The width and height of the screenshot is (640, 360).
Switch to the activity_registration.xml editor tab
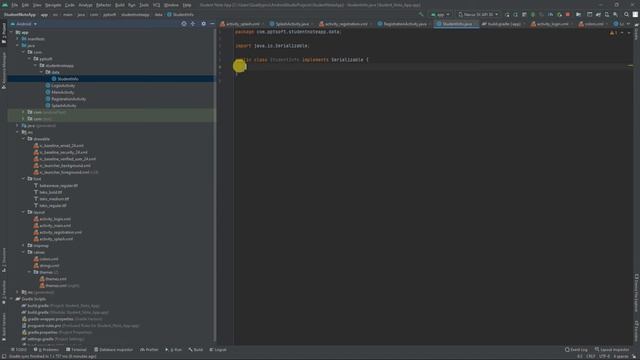pos(344,24)
